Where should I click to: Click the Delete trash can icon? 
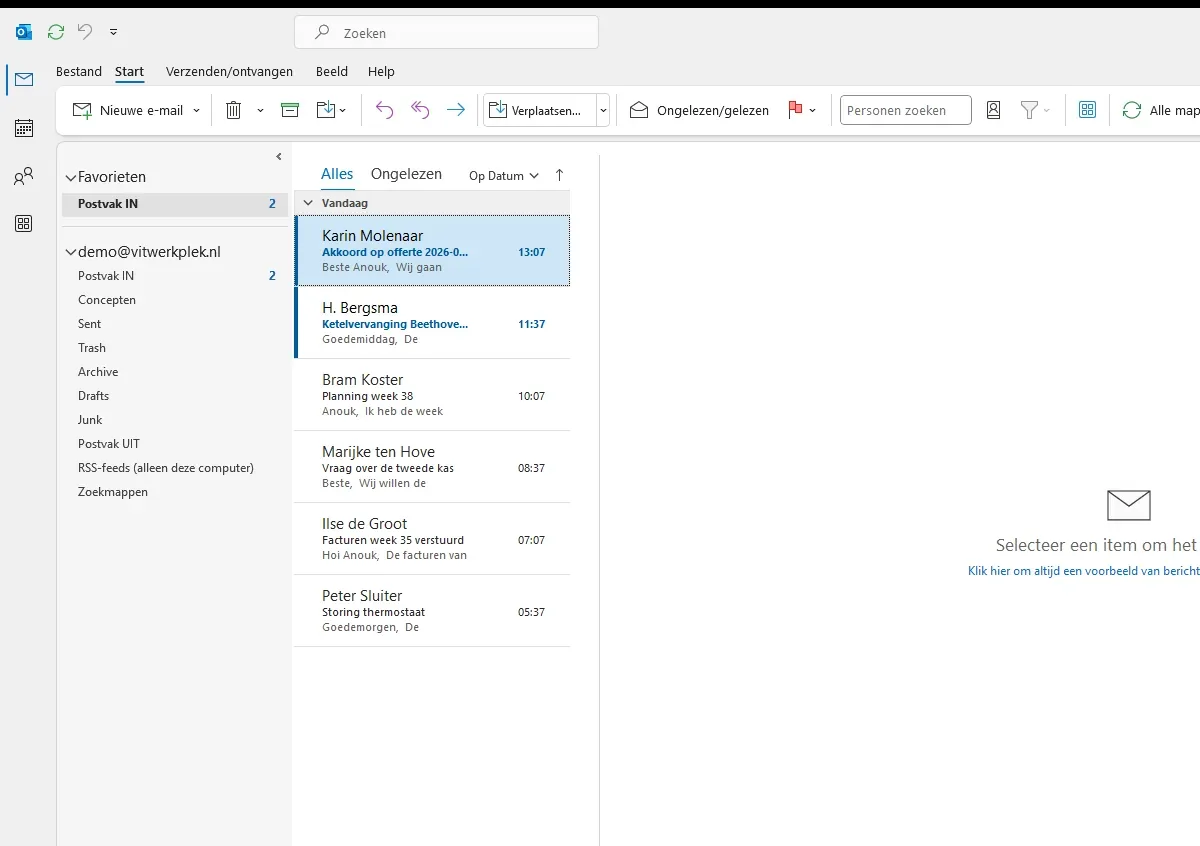tap(234, 110)
